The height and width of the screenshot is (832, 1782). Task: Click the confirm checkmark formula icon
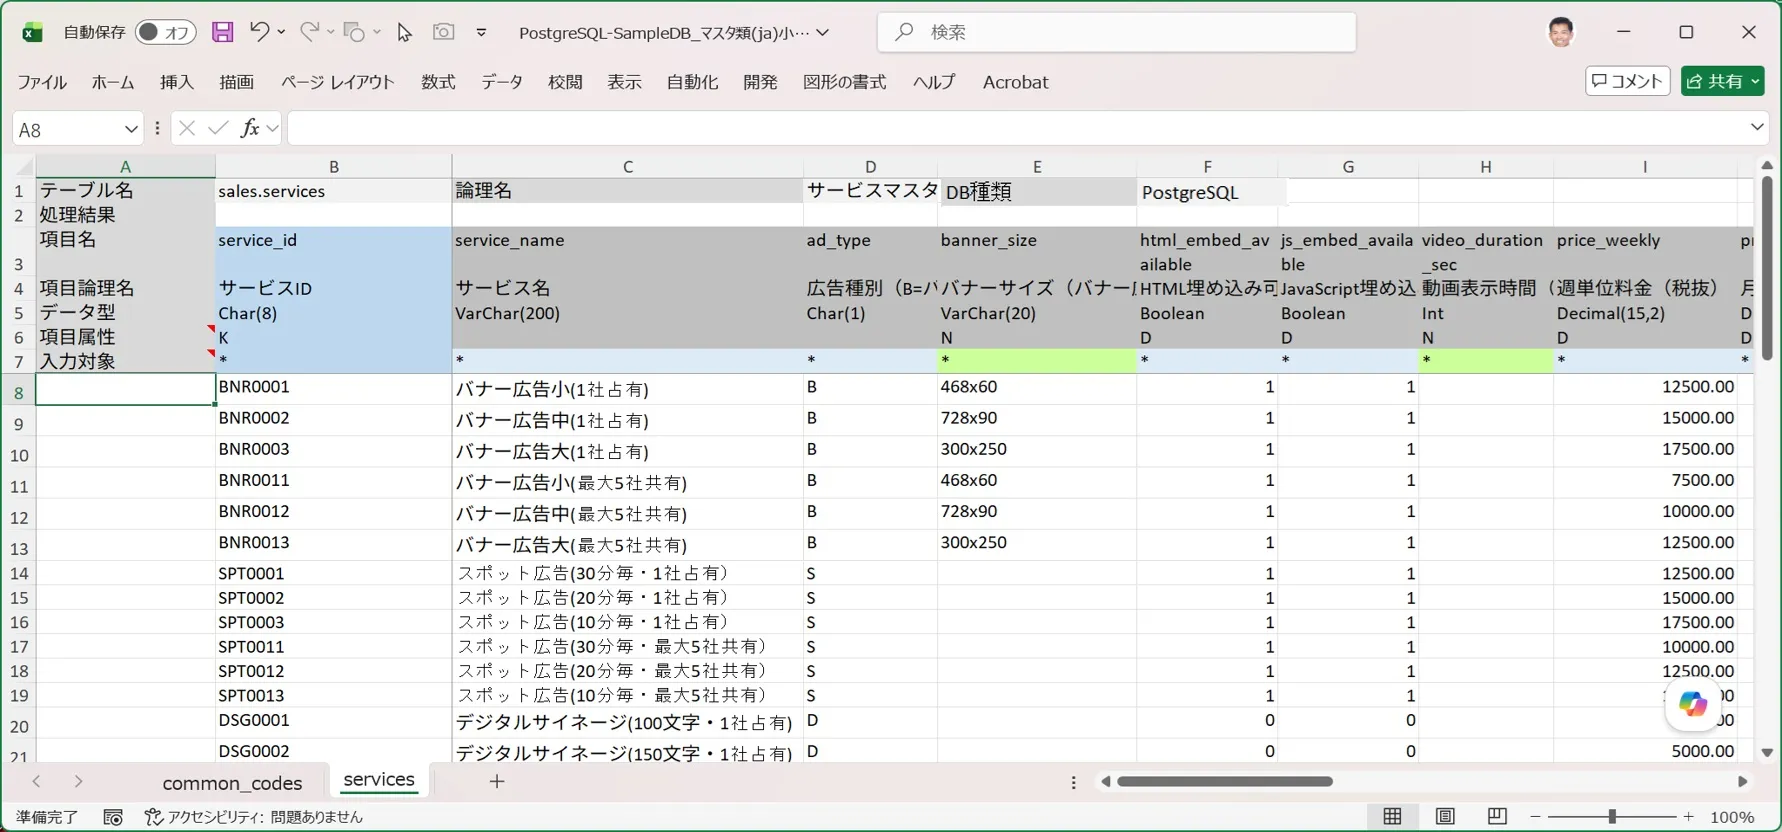tap(218, 128)
